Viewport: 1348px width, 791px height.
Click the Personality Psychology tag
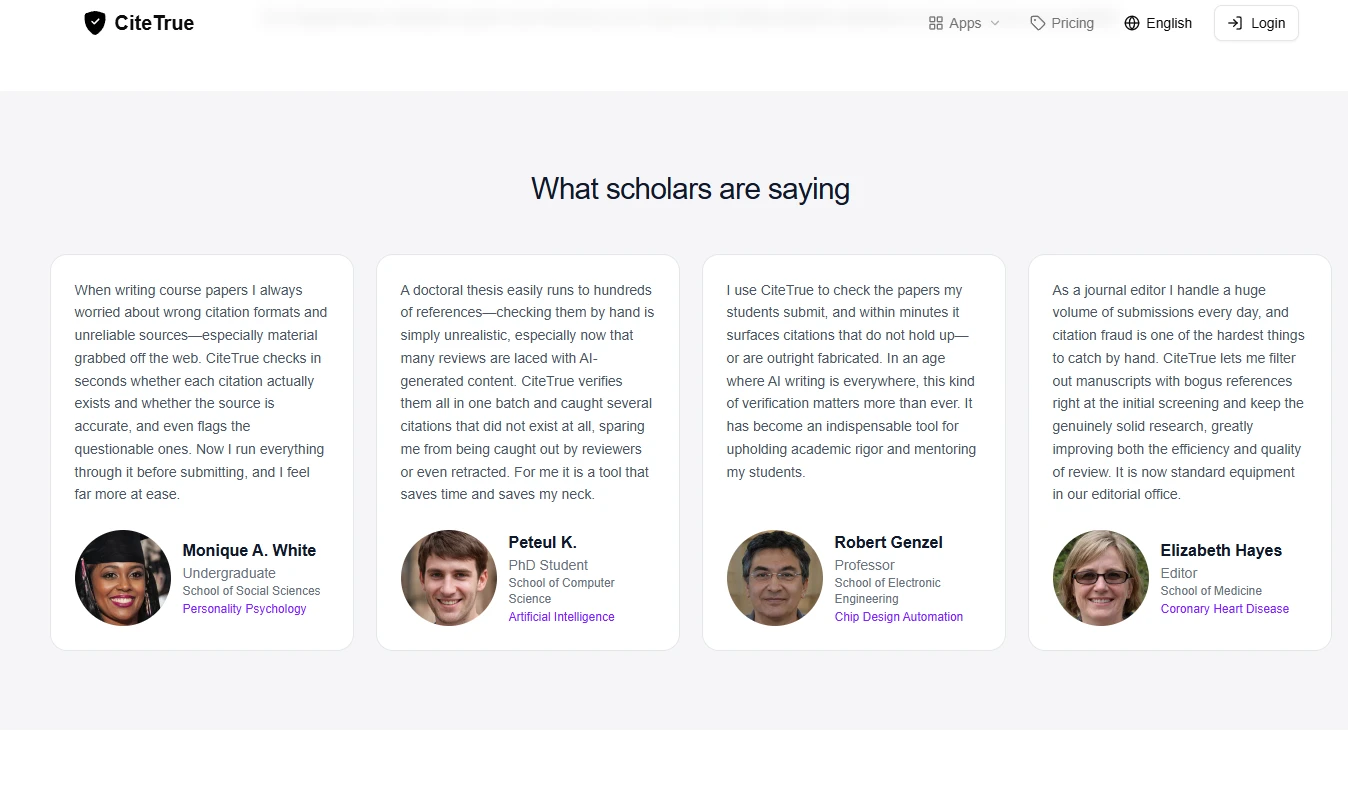point(244,609)
